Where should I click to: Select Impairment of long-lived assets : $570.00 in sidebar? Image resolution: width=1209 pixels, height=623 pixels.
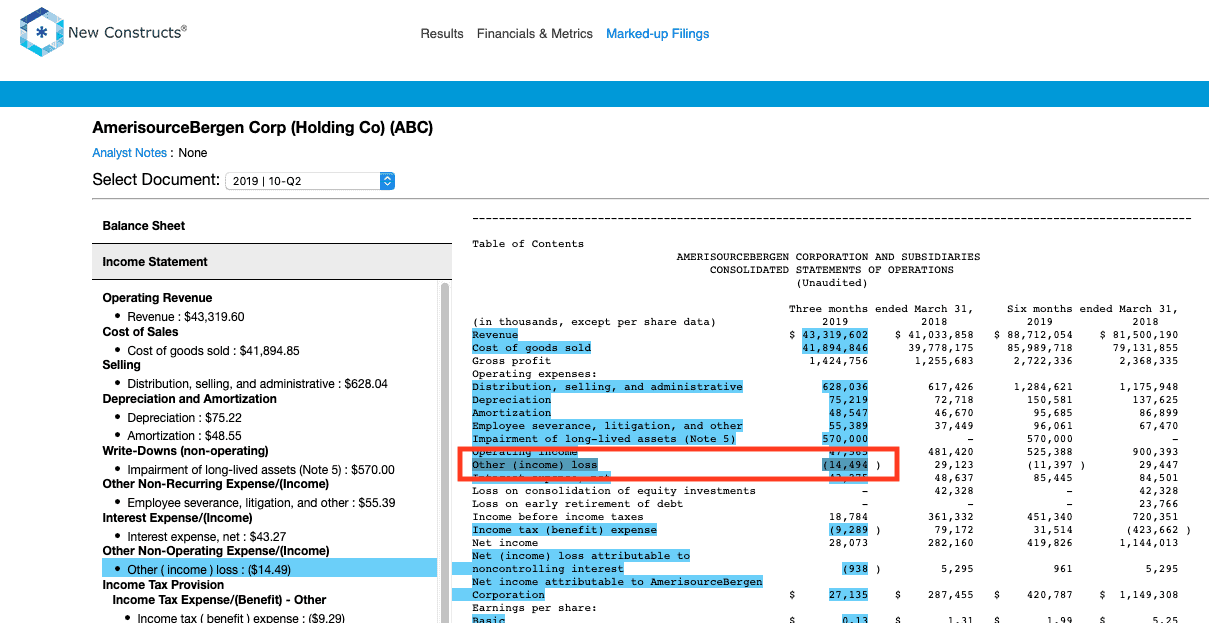(261, 470)
